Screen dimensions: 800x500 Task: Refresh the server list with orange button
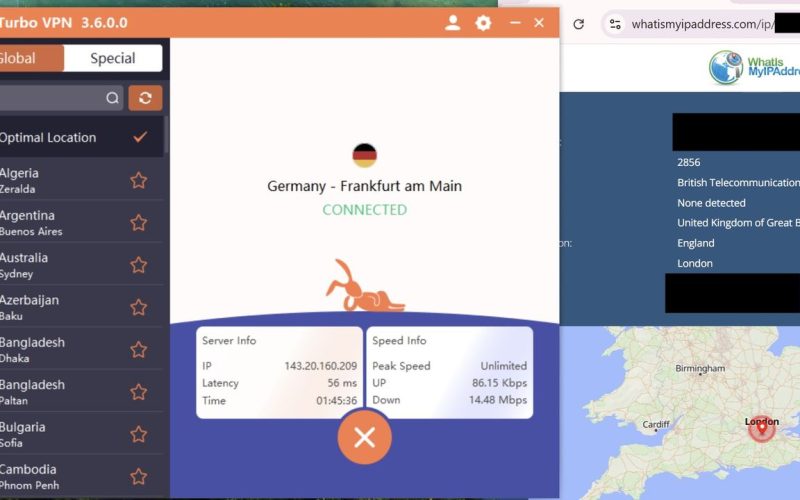click(x=145, y=97)
